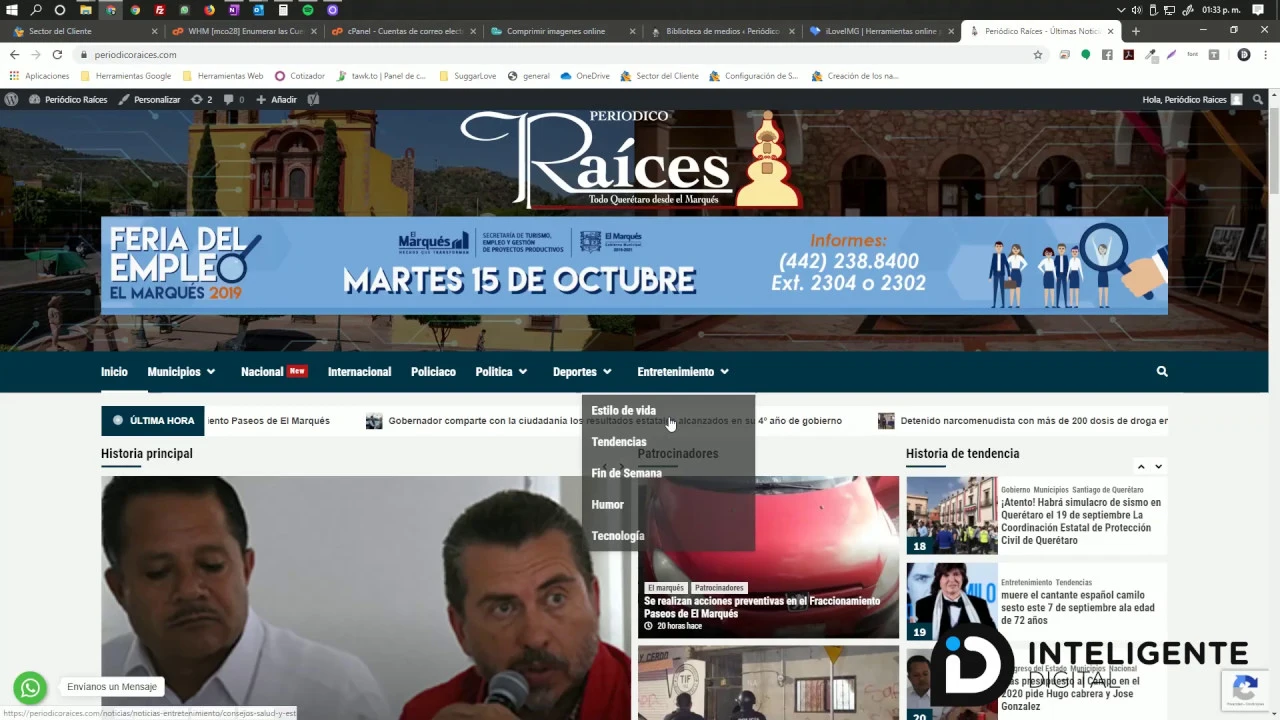Expand the Deportes dropdown menu
Viewport: 1280px width, 720px height.
point(582,372)
